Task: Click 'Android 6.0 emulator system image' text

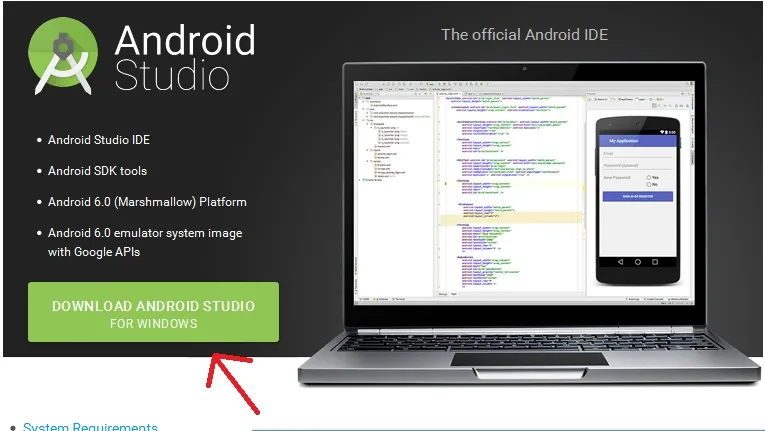Action: click(145, 233)
